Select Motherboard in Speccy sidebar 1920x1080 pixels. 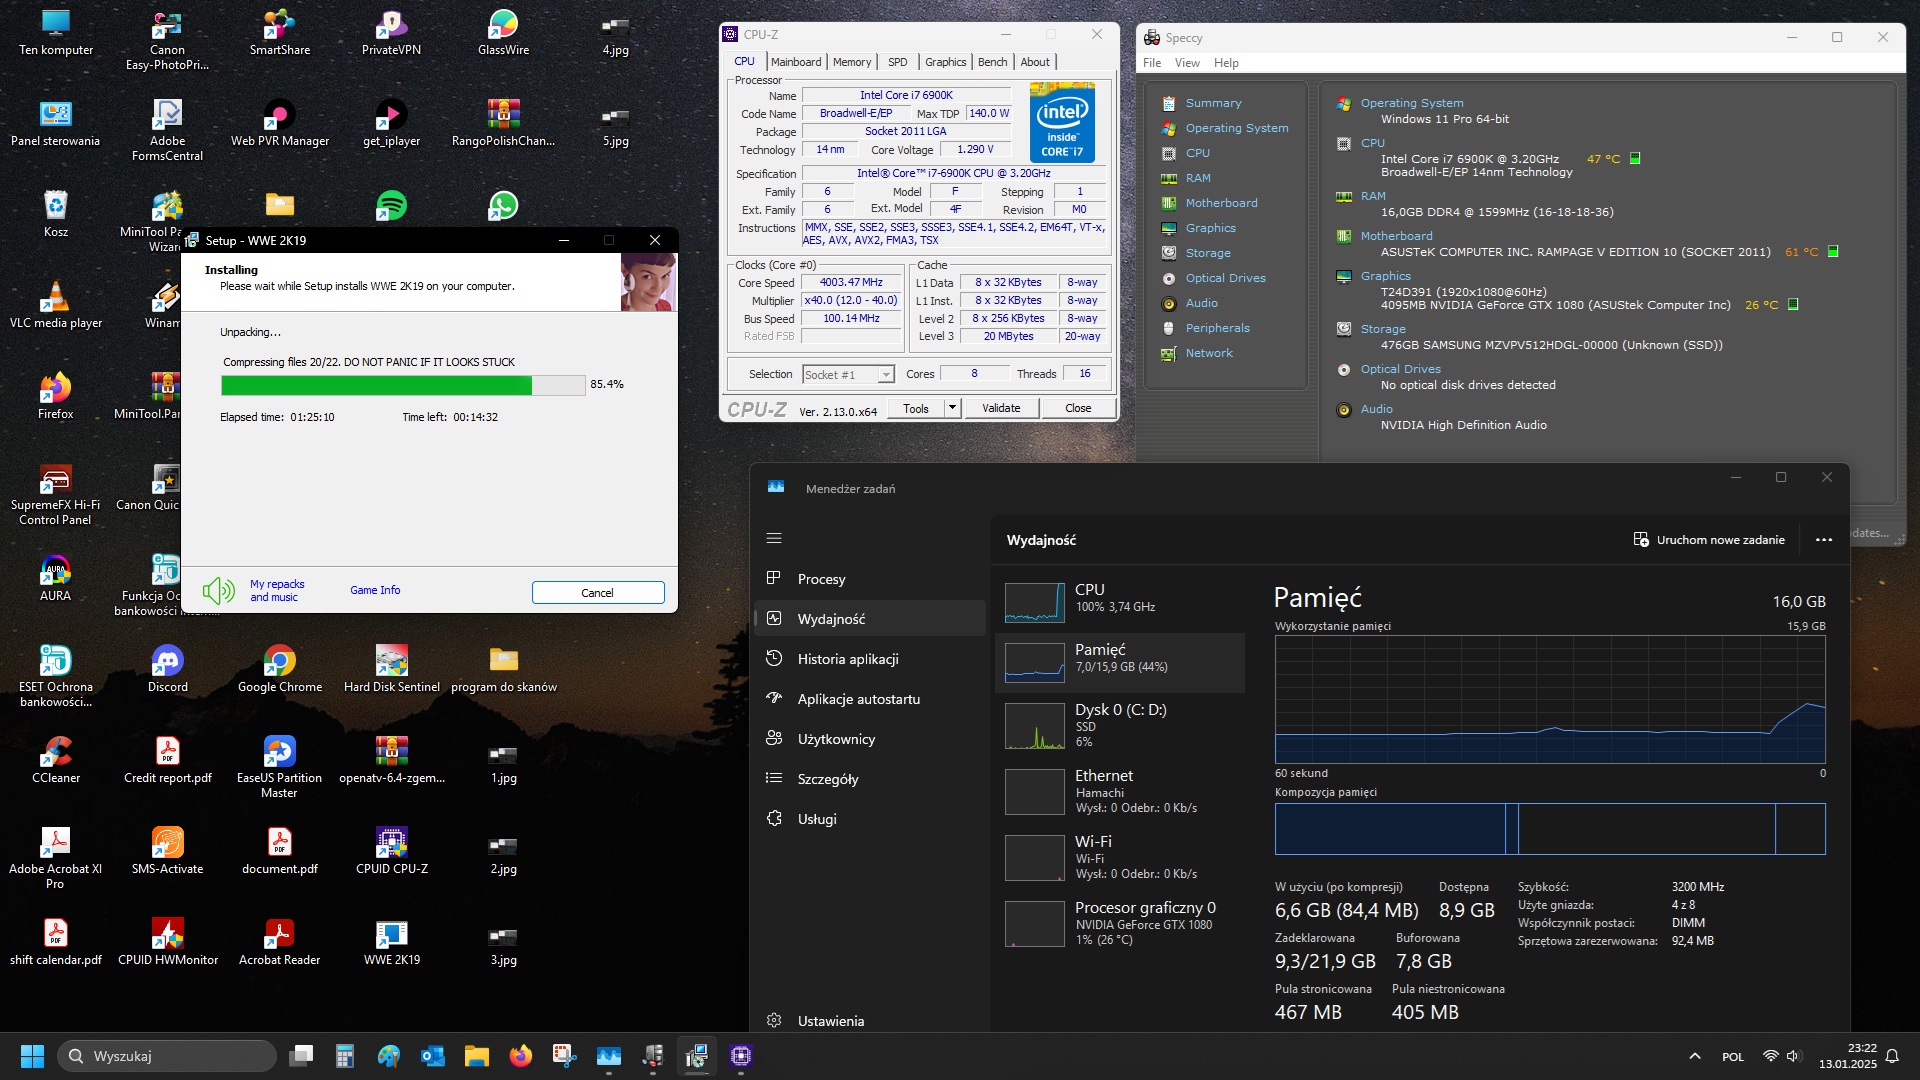1221,203
